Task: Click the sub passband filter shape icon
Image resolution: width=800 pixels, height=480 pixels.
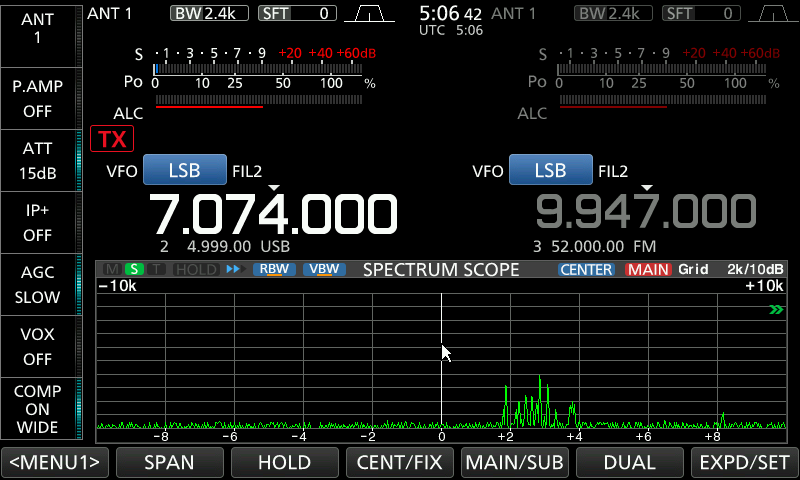Action: [x=771, y=13]
